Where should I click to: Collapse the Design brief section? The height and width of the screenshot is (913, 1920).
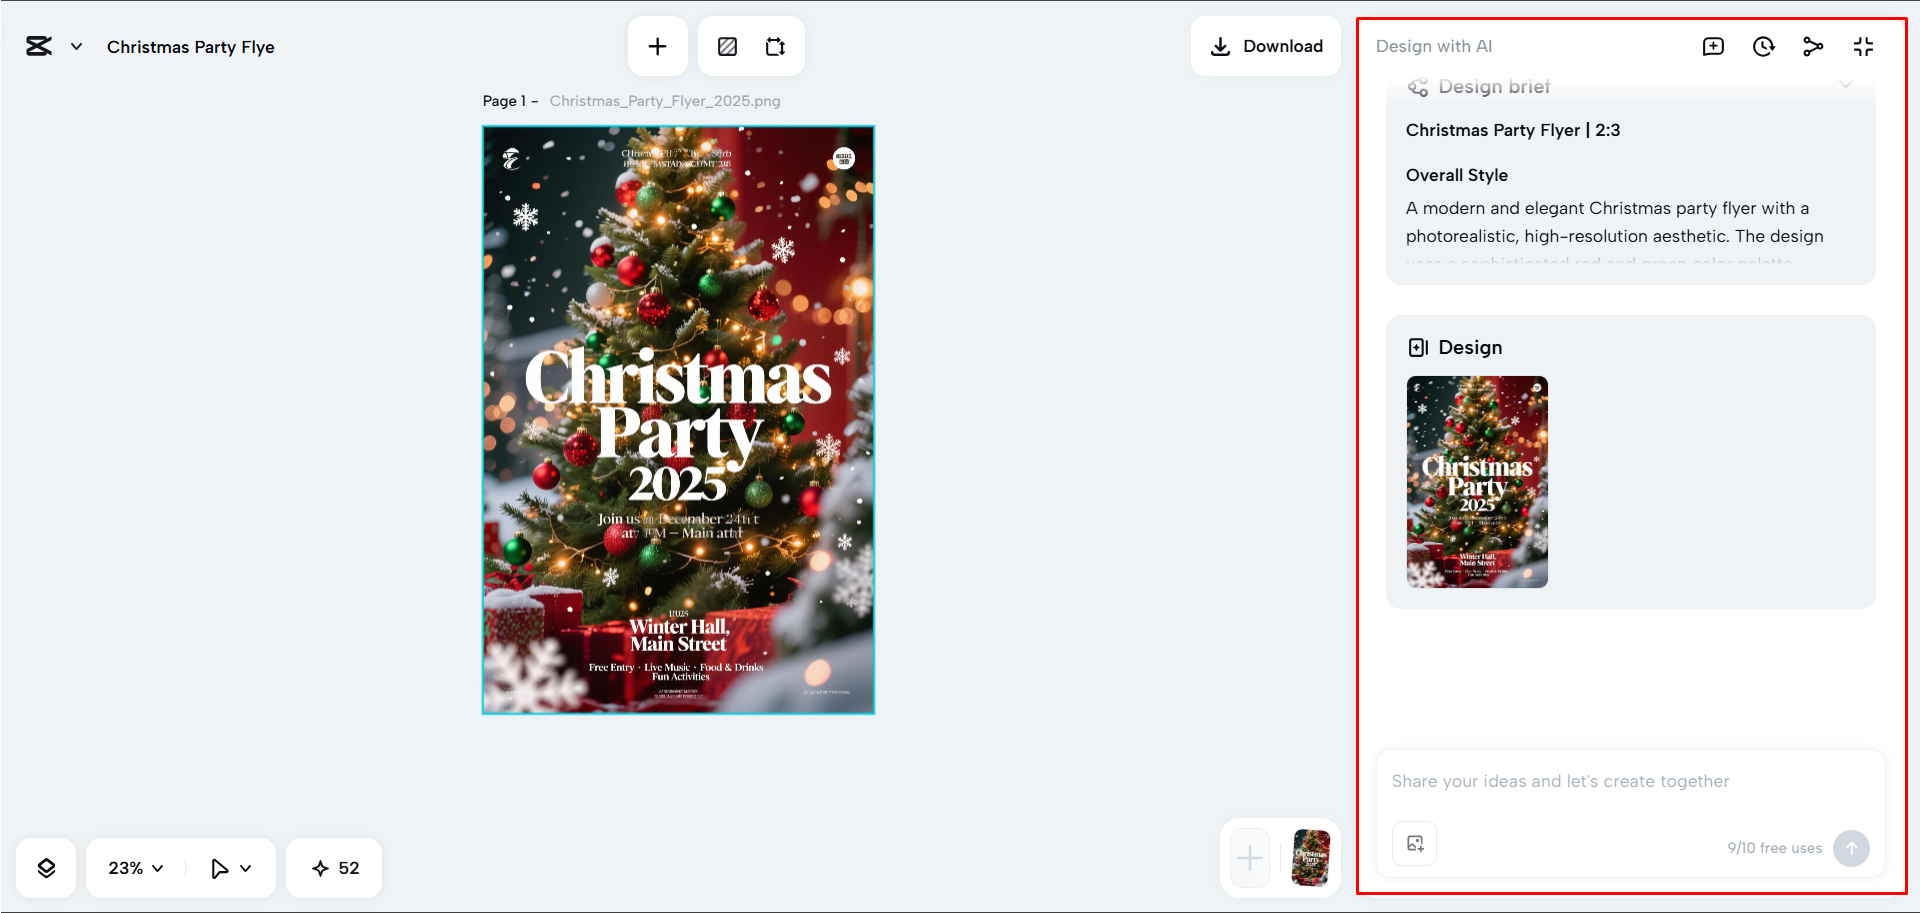point(1846,86)
